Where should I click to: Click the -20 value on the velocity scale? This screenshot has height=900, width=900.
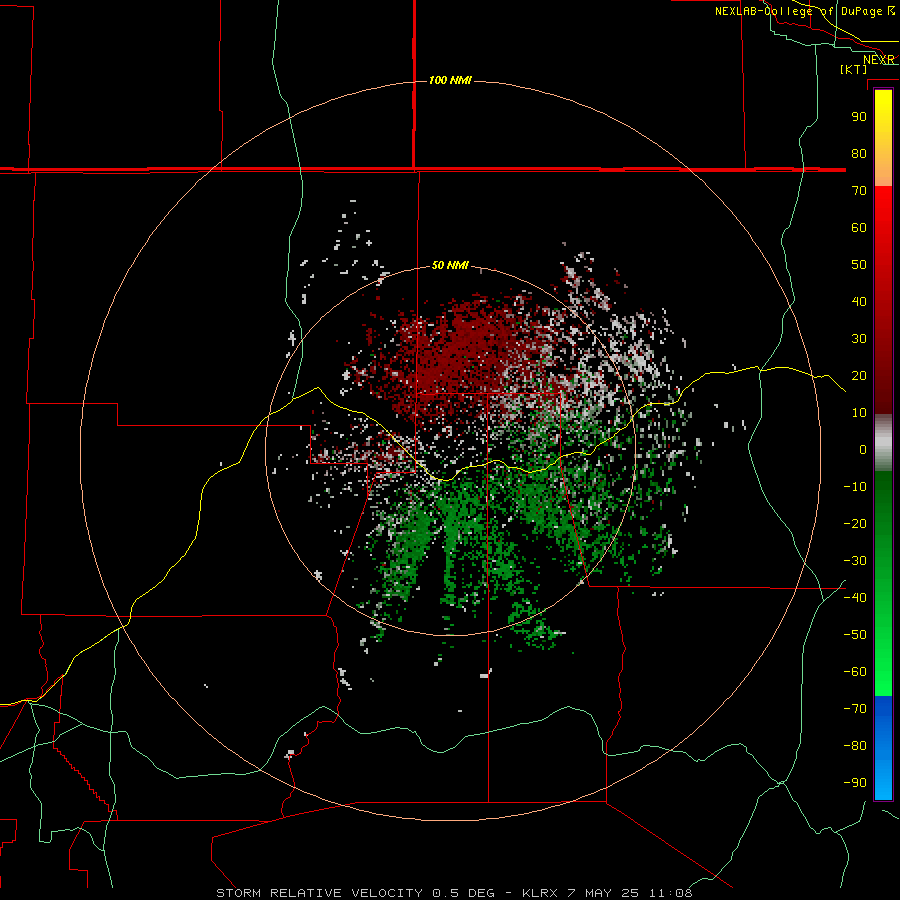click(855, 523)
